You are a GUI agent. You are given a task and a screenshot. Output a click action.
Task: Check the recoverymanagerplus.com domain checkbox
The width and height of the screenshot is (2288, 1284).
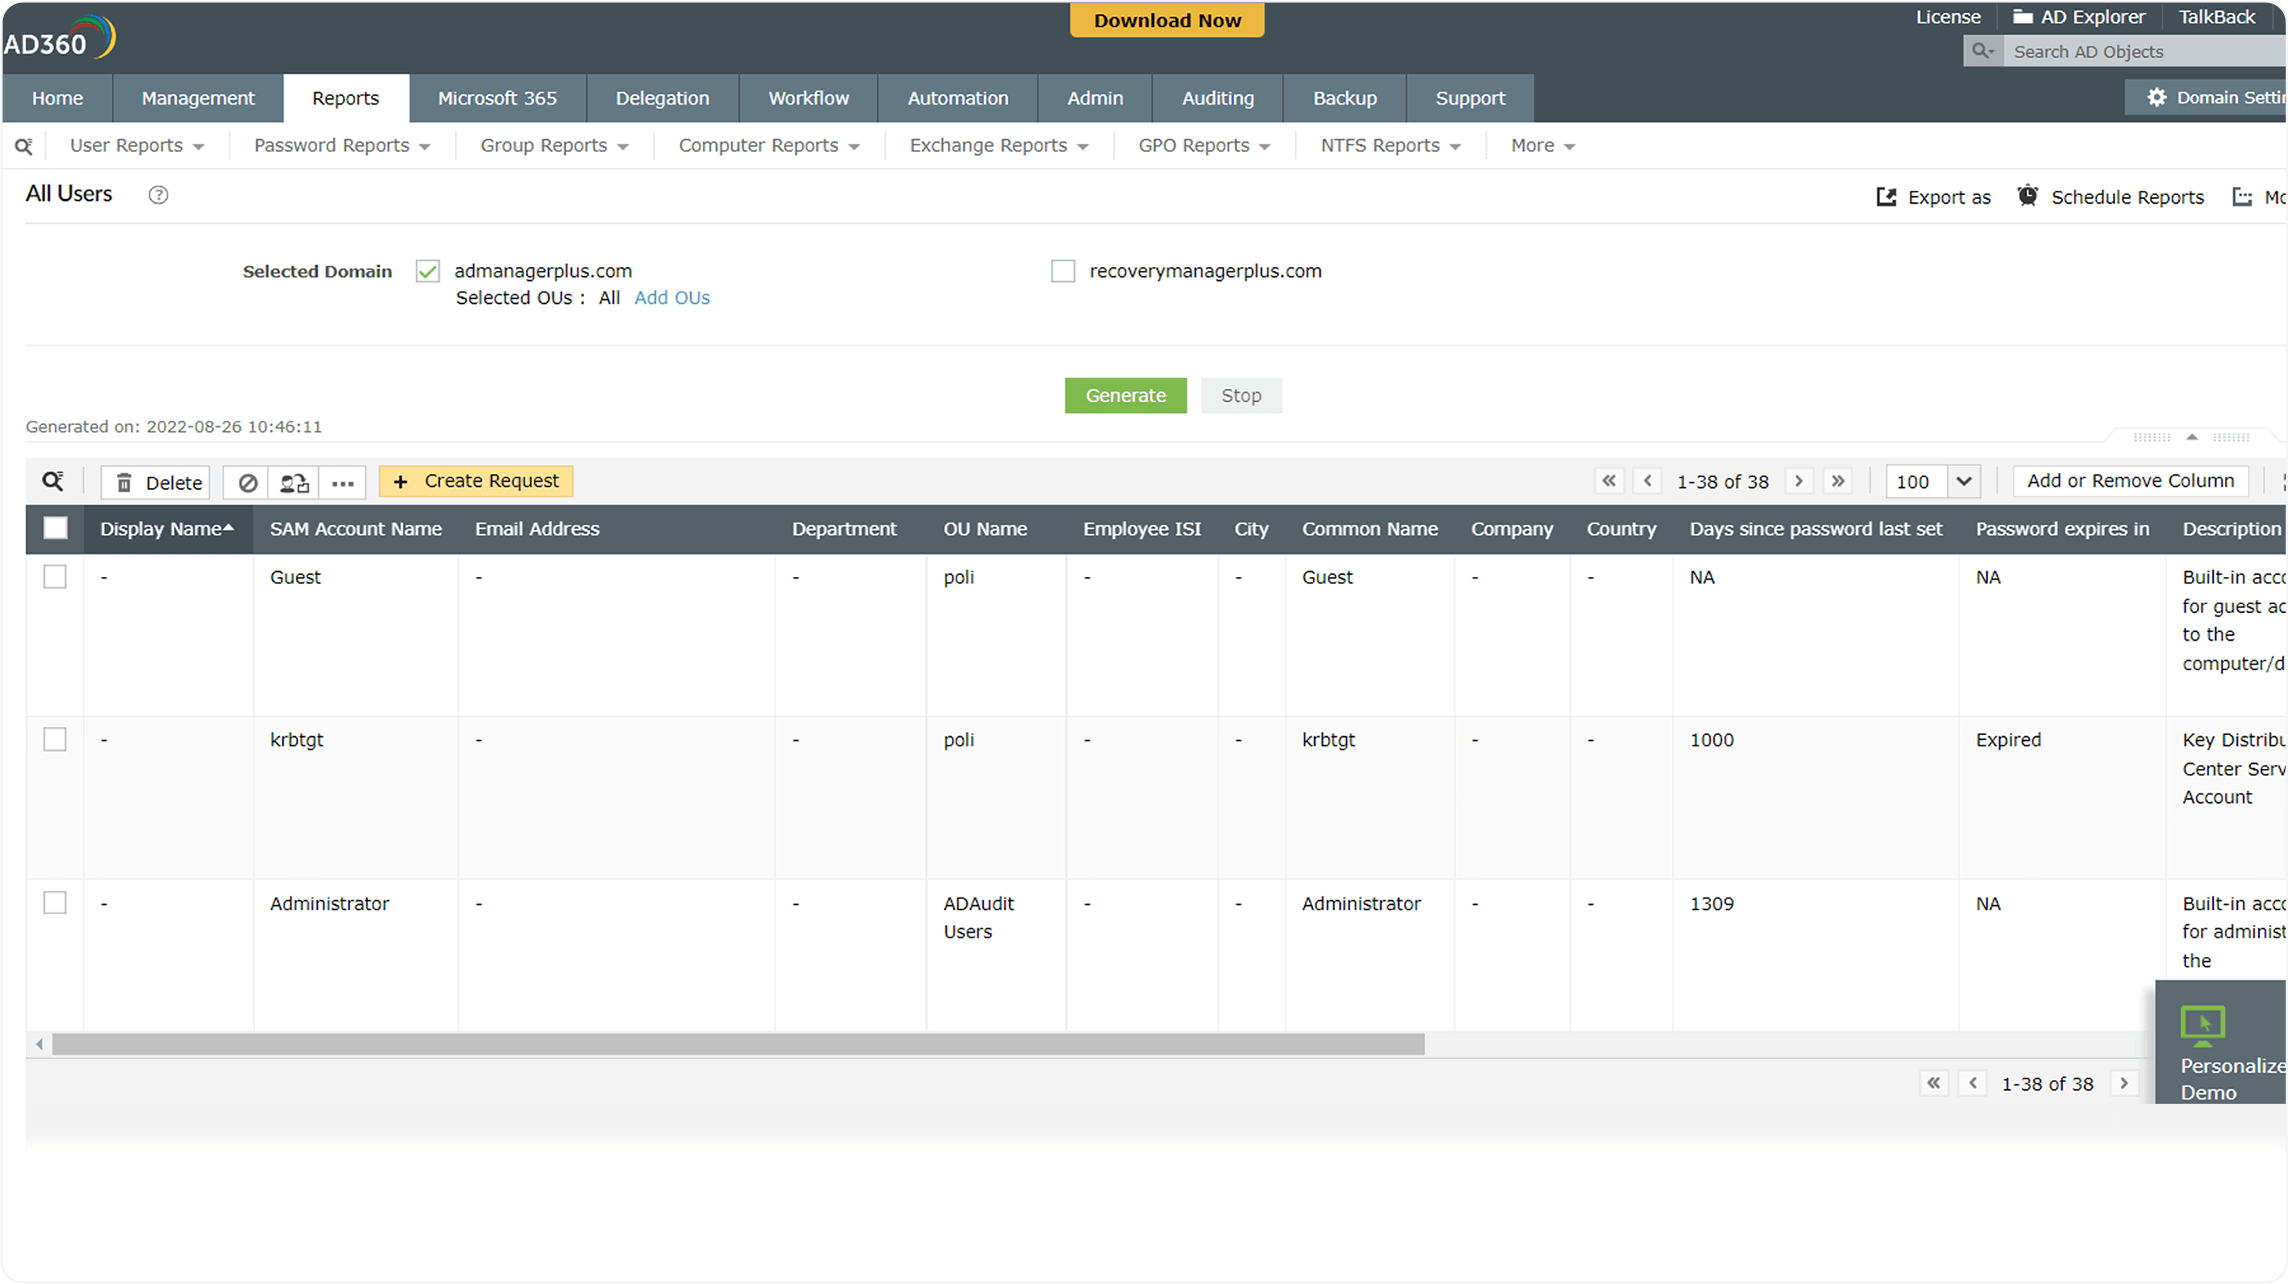(x=1063, y=271)
